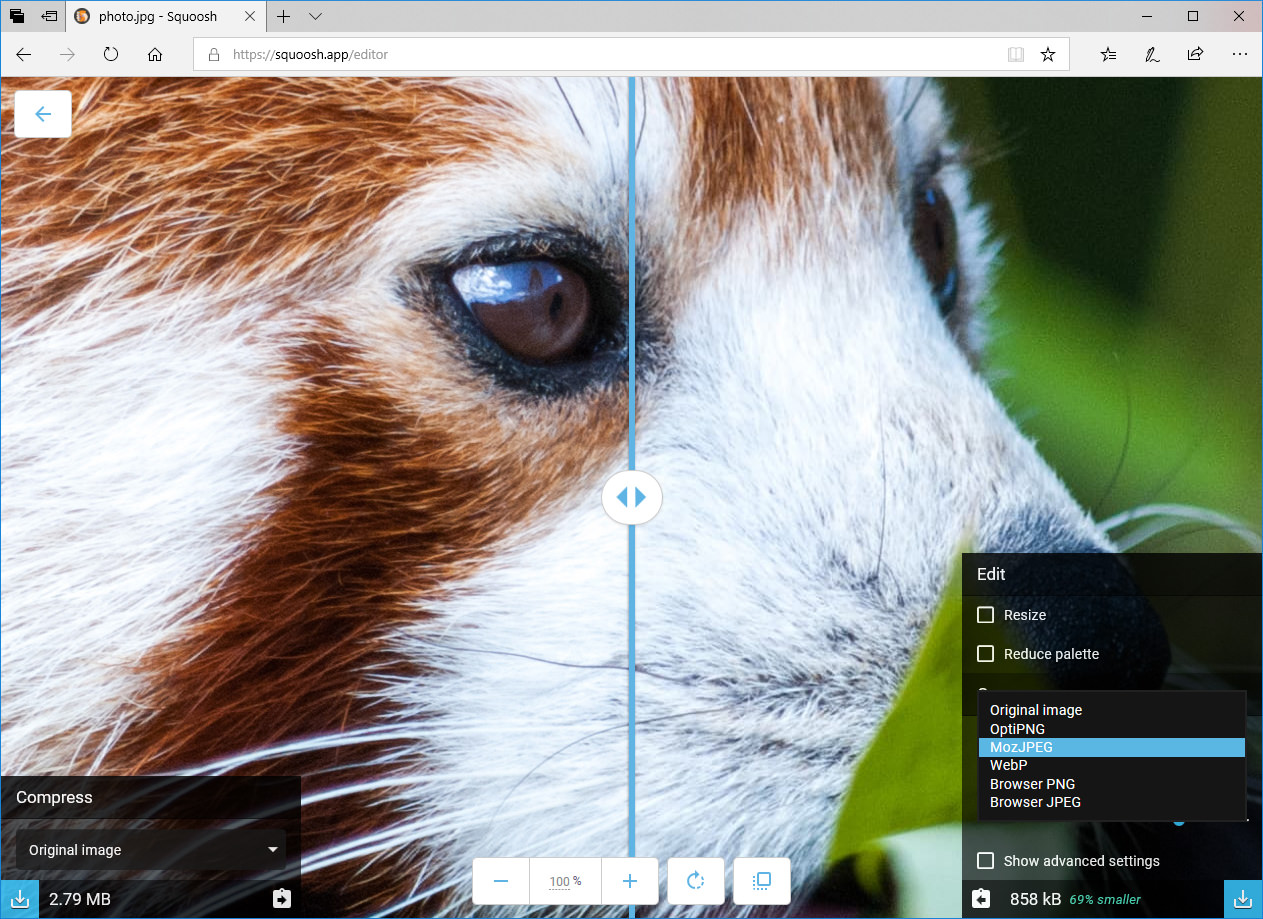Refresh the page in the browser
Screen dimensions: 1263x919
111,55
